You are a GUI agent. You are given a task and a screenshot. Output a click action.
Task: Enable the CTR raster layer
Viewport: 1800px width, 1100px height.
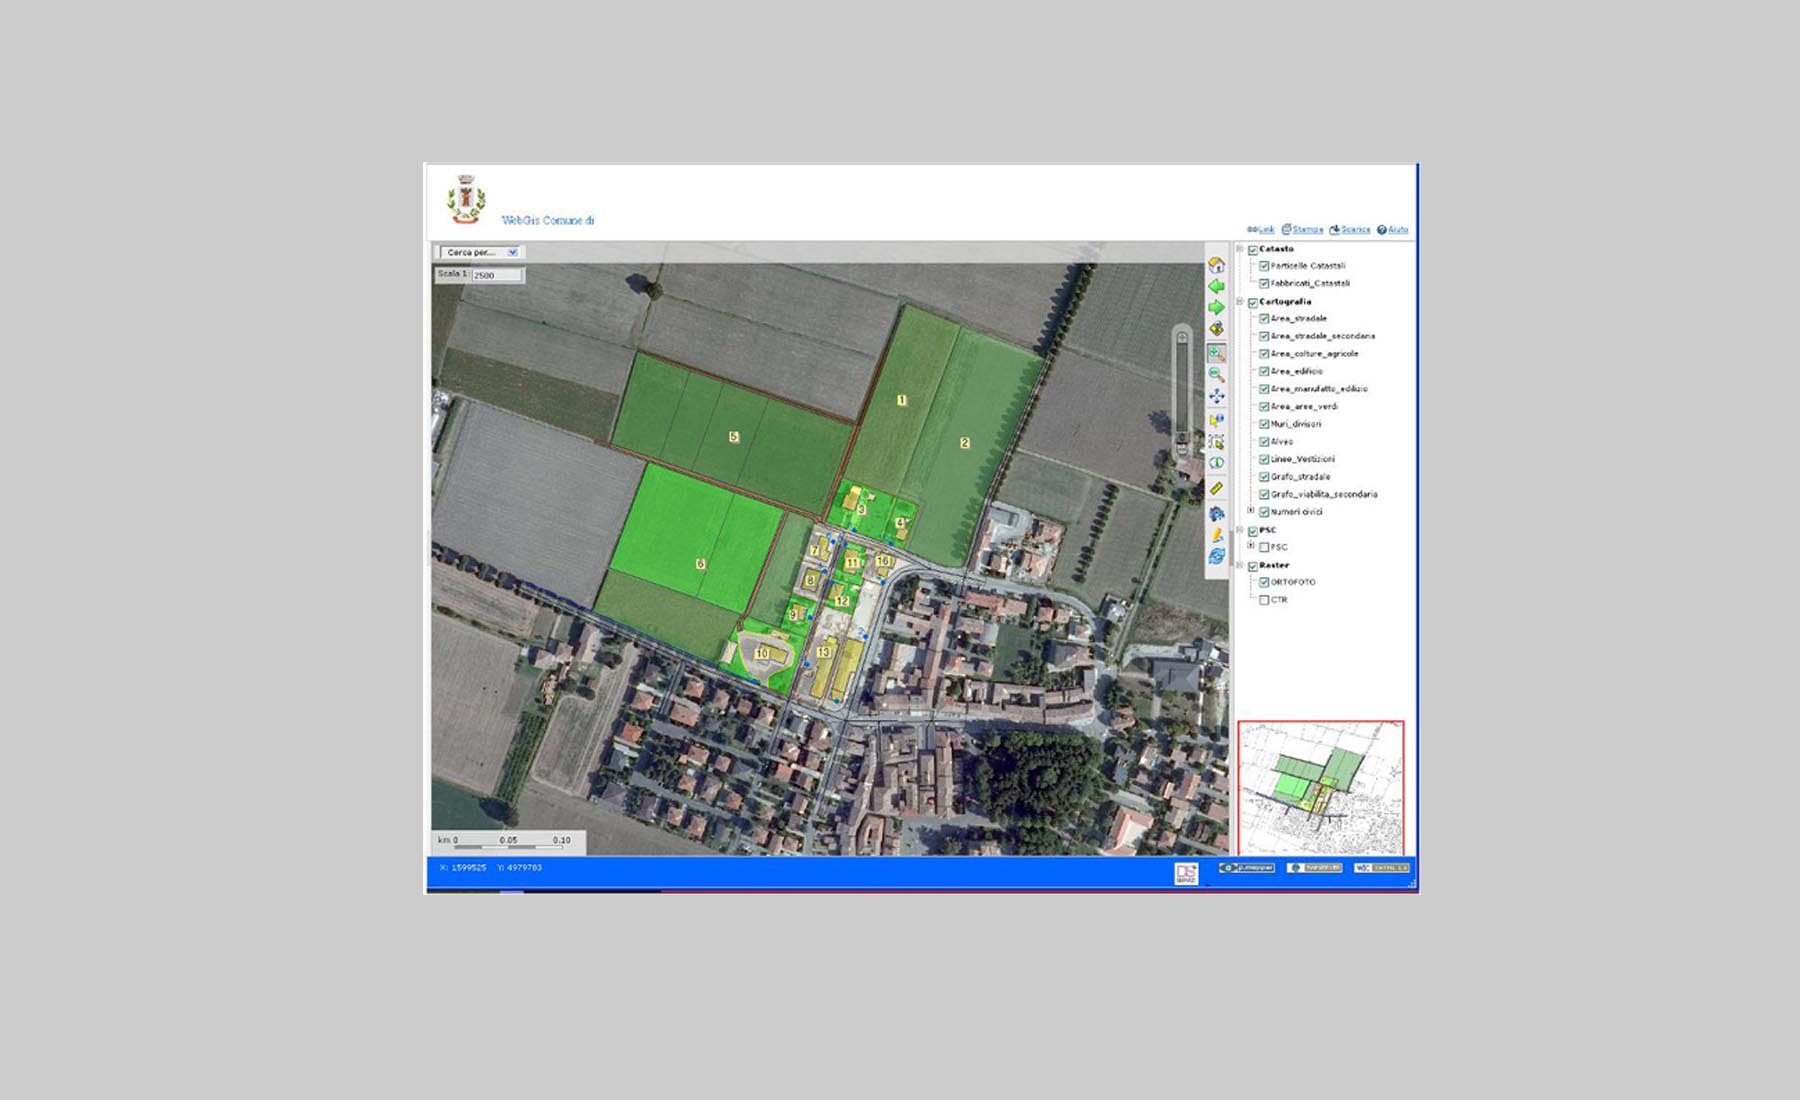[1264, 600]
